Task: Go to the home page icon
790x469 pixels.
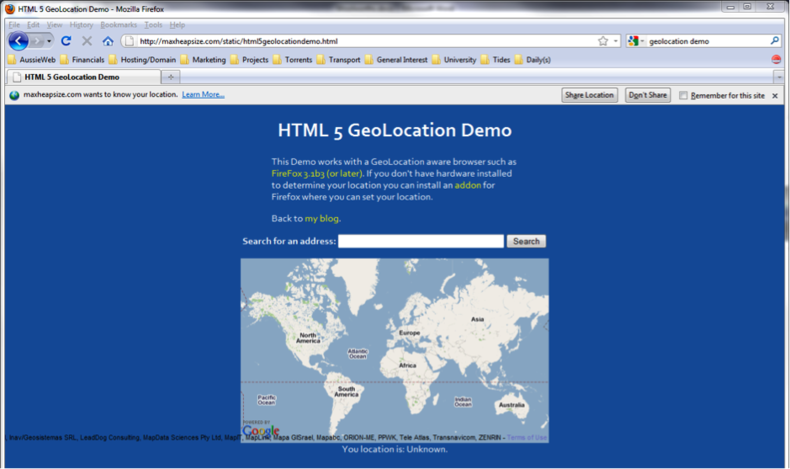Action: click(x=108, y=41)
